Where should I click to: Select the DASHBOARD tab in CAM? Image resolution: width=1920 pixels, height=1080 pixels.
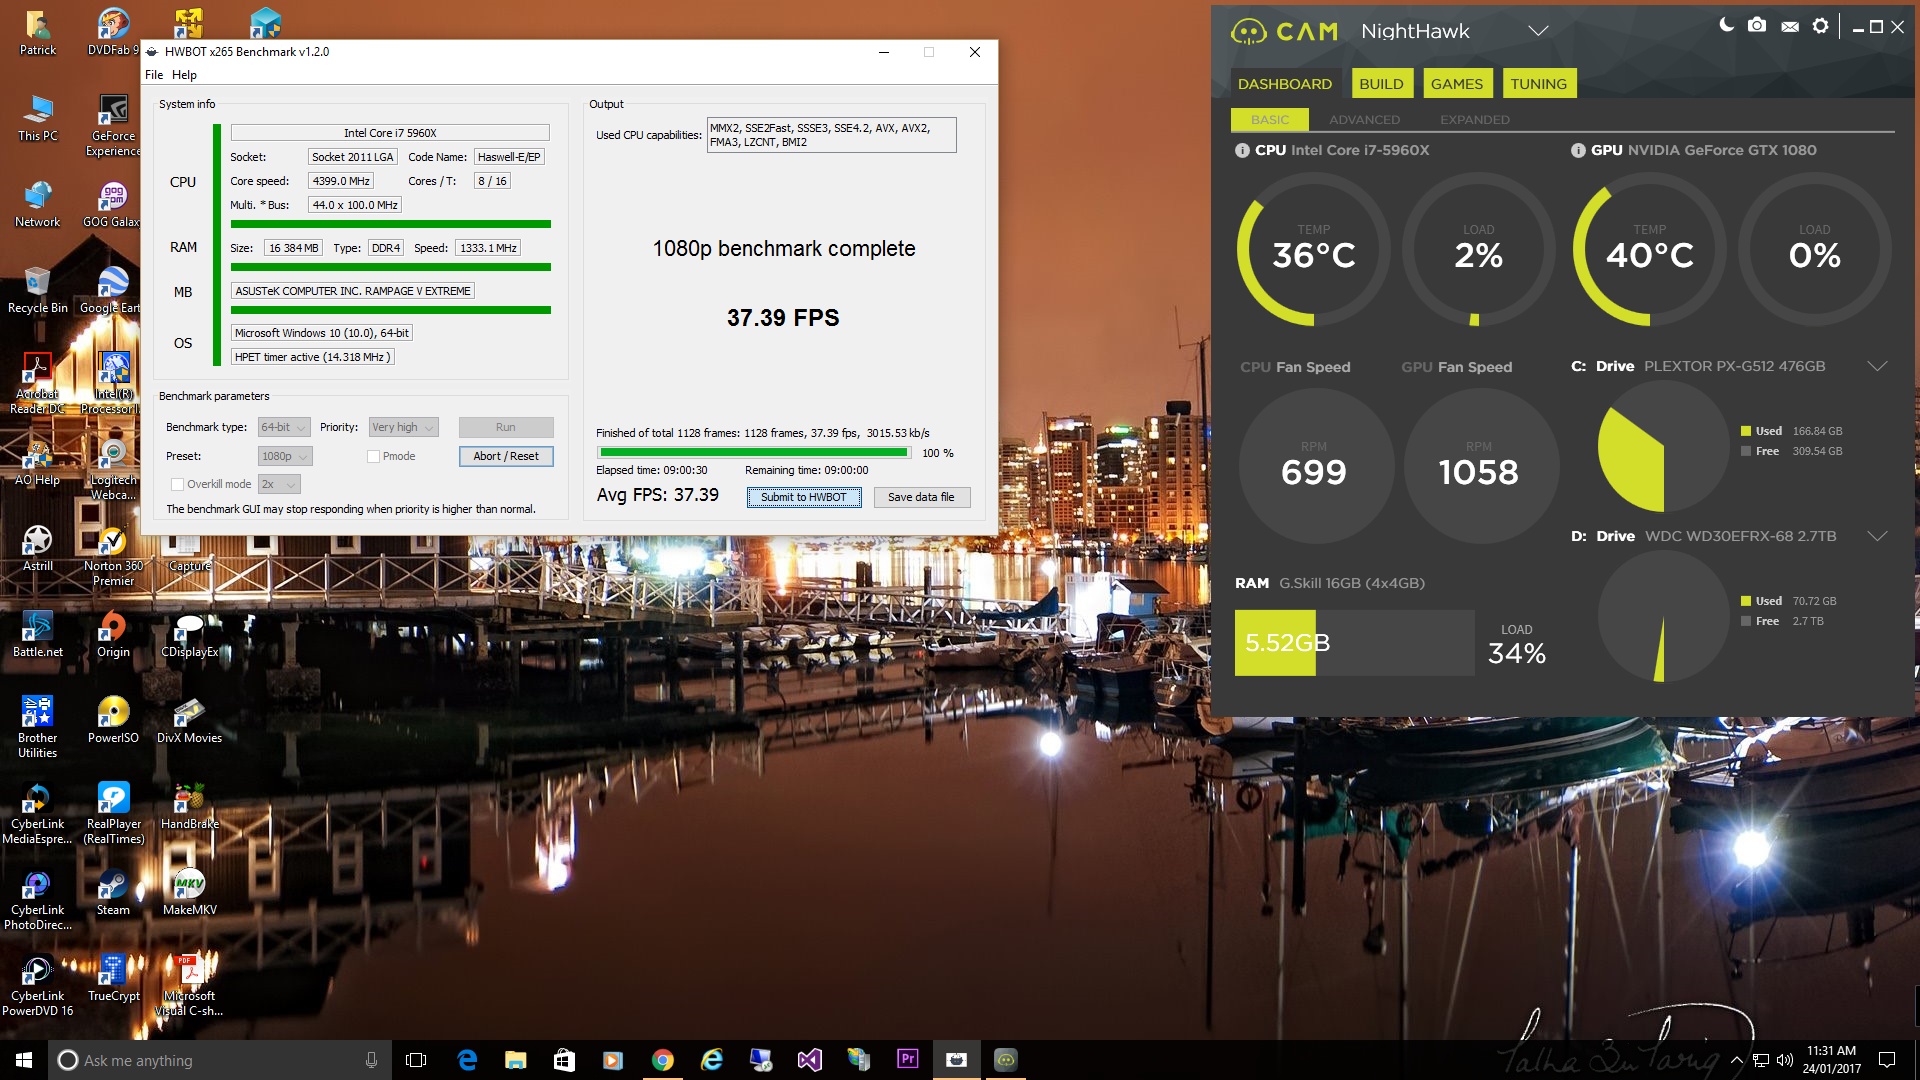1285,84
